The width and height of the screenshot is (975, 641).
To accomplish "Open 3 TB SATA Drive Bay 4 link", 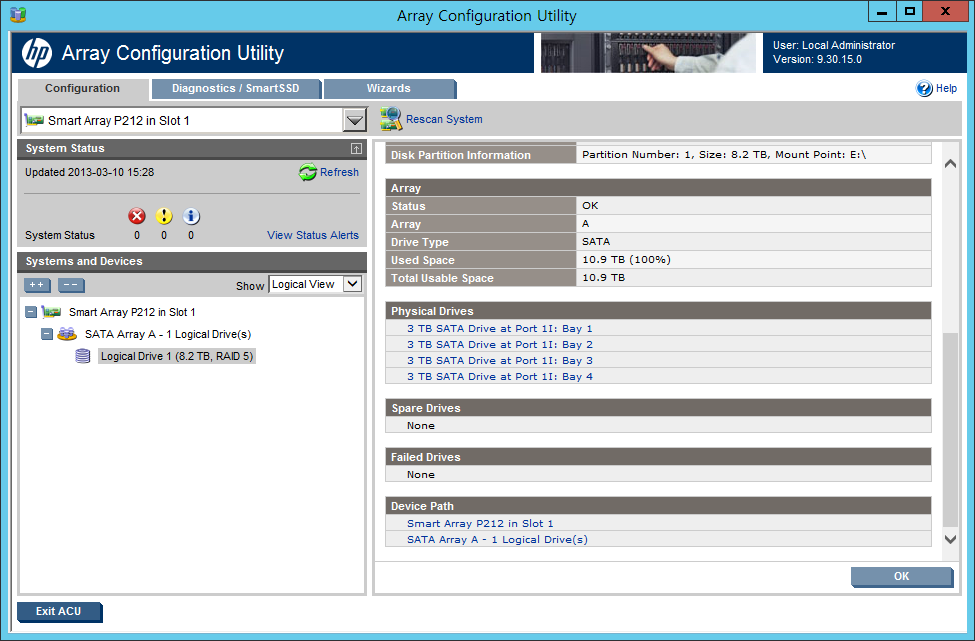I will [499, 377].
